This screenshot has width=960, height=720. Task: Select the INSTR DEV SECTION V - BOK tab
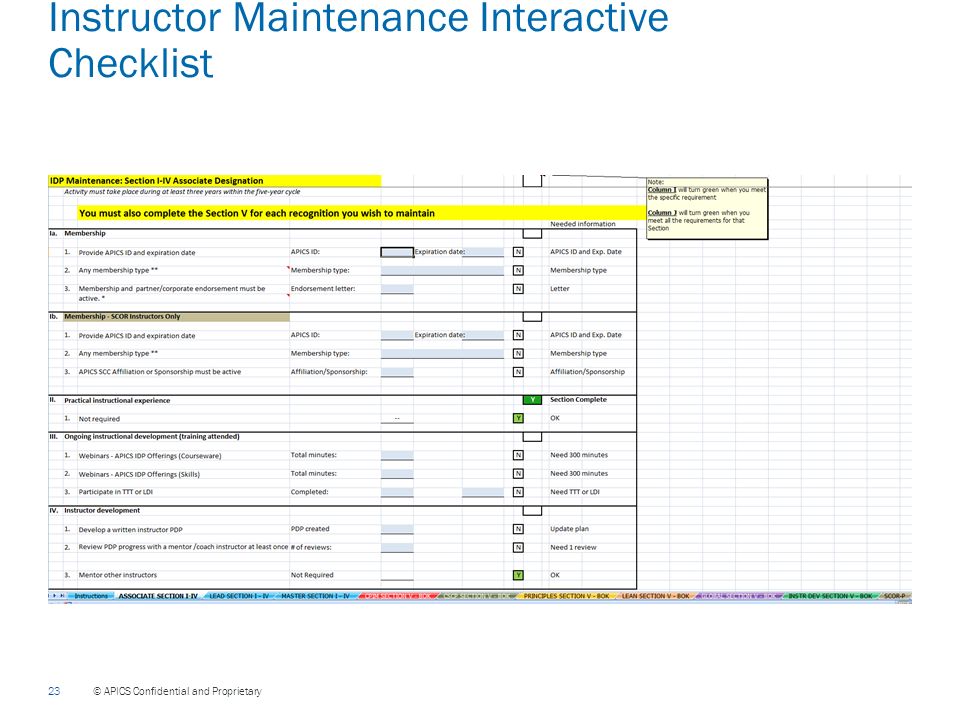click(x=830, y=596)
